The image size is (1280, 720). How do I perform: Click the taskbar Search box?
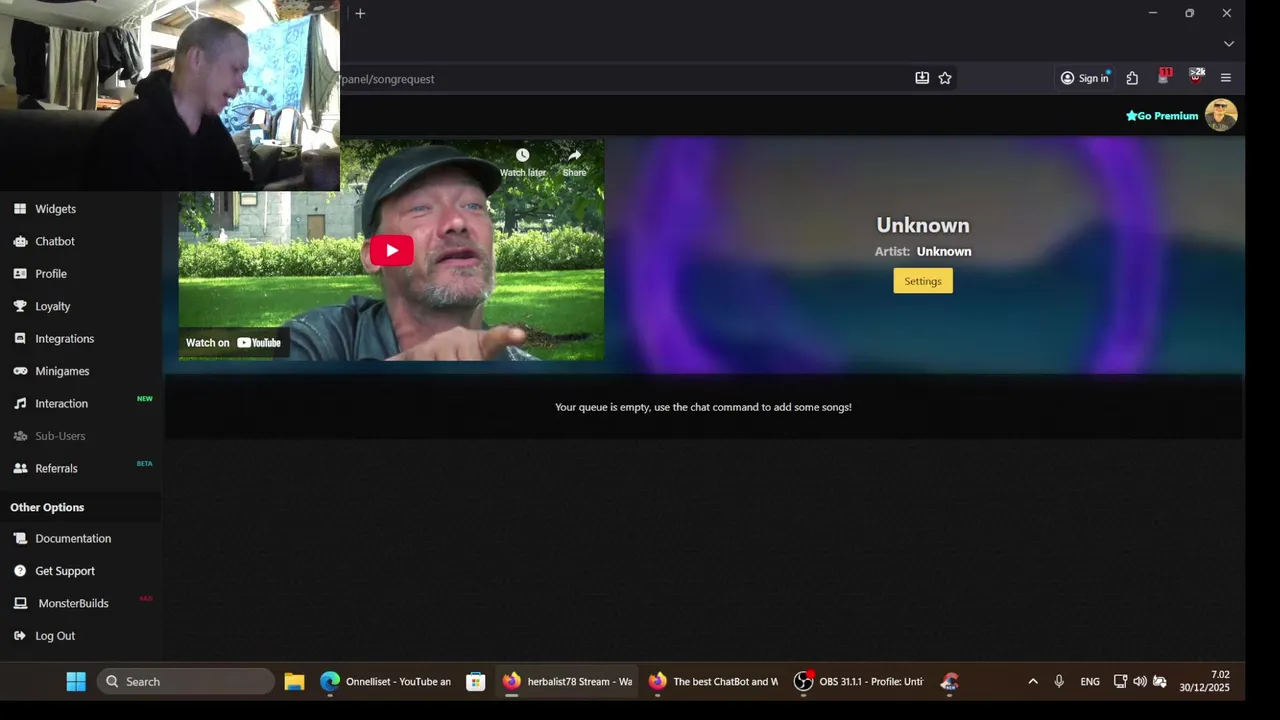pos(186,682)
